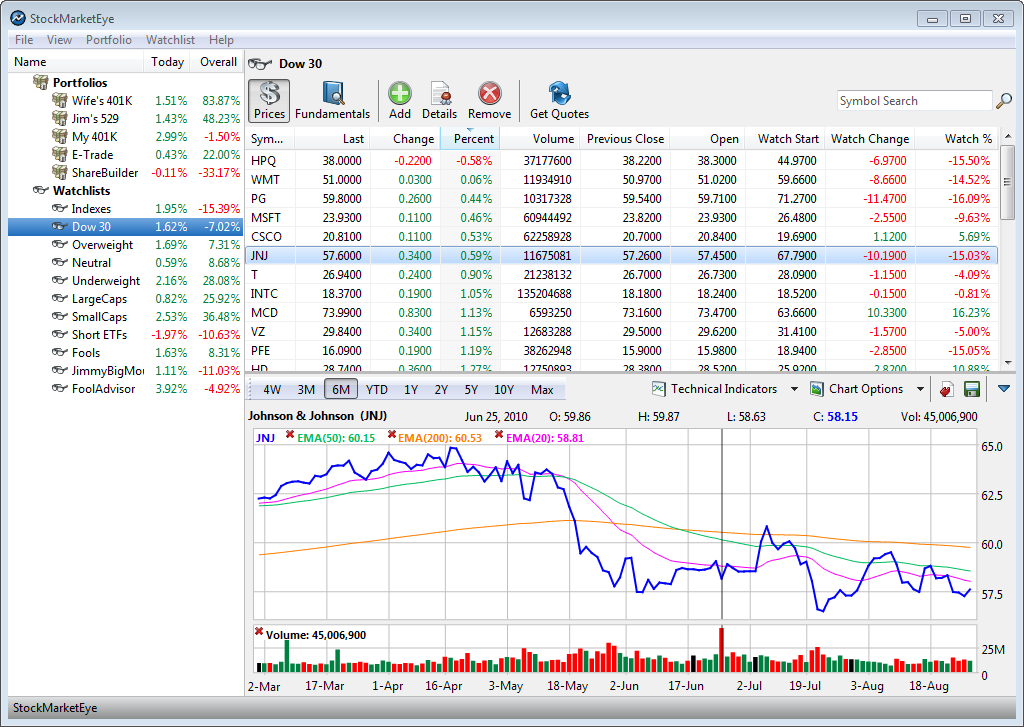This screenshot has width=1024, height=727.
Task: Select the INTC row in the table
Action: [622, 294]
